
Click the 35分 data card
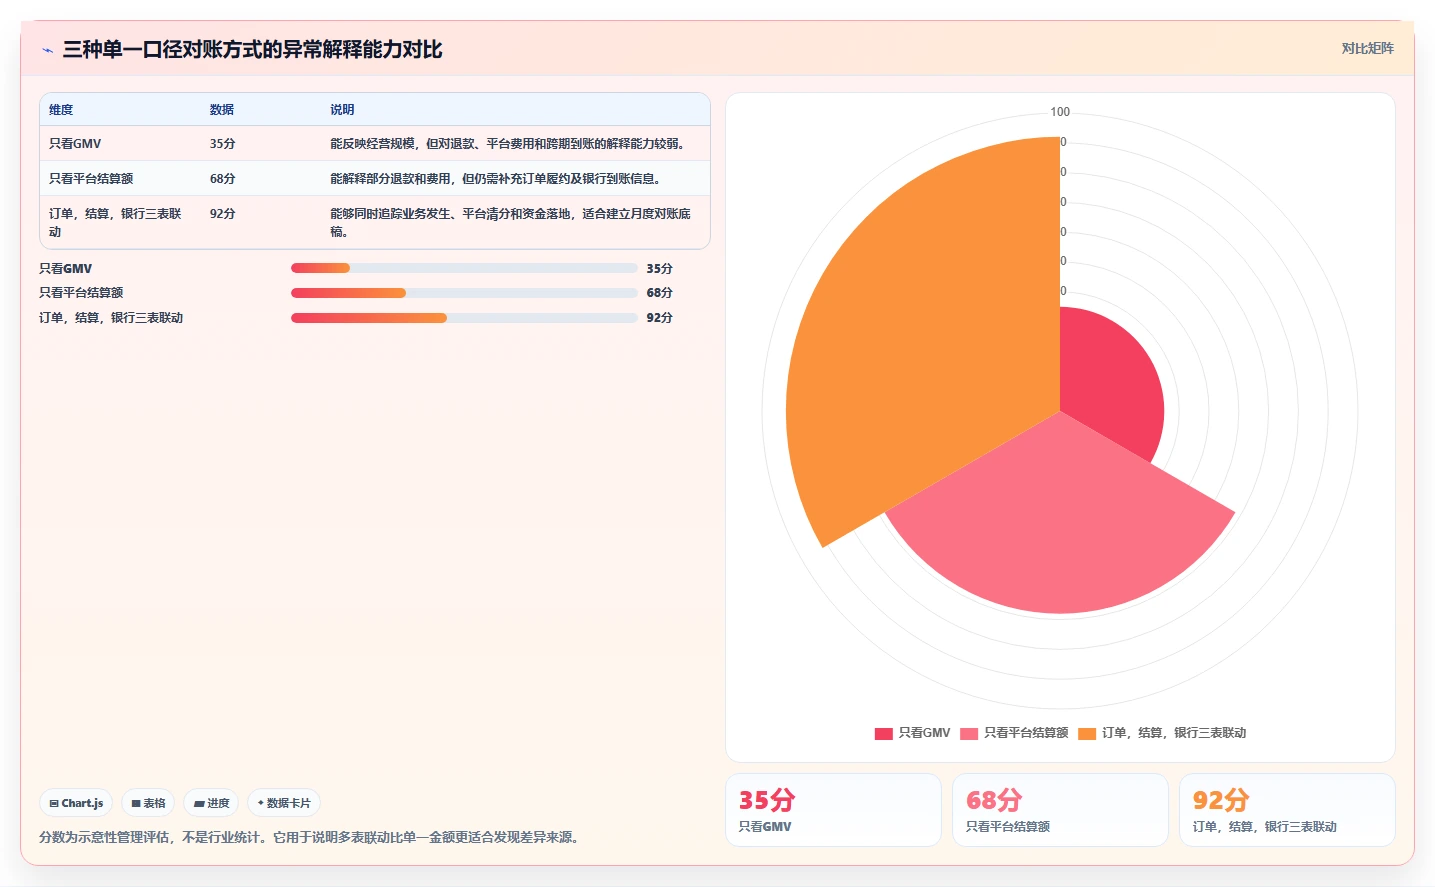coord(833,810)
